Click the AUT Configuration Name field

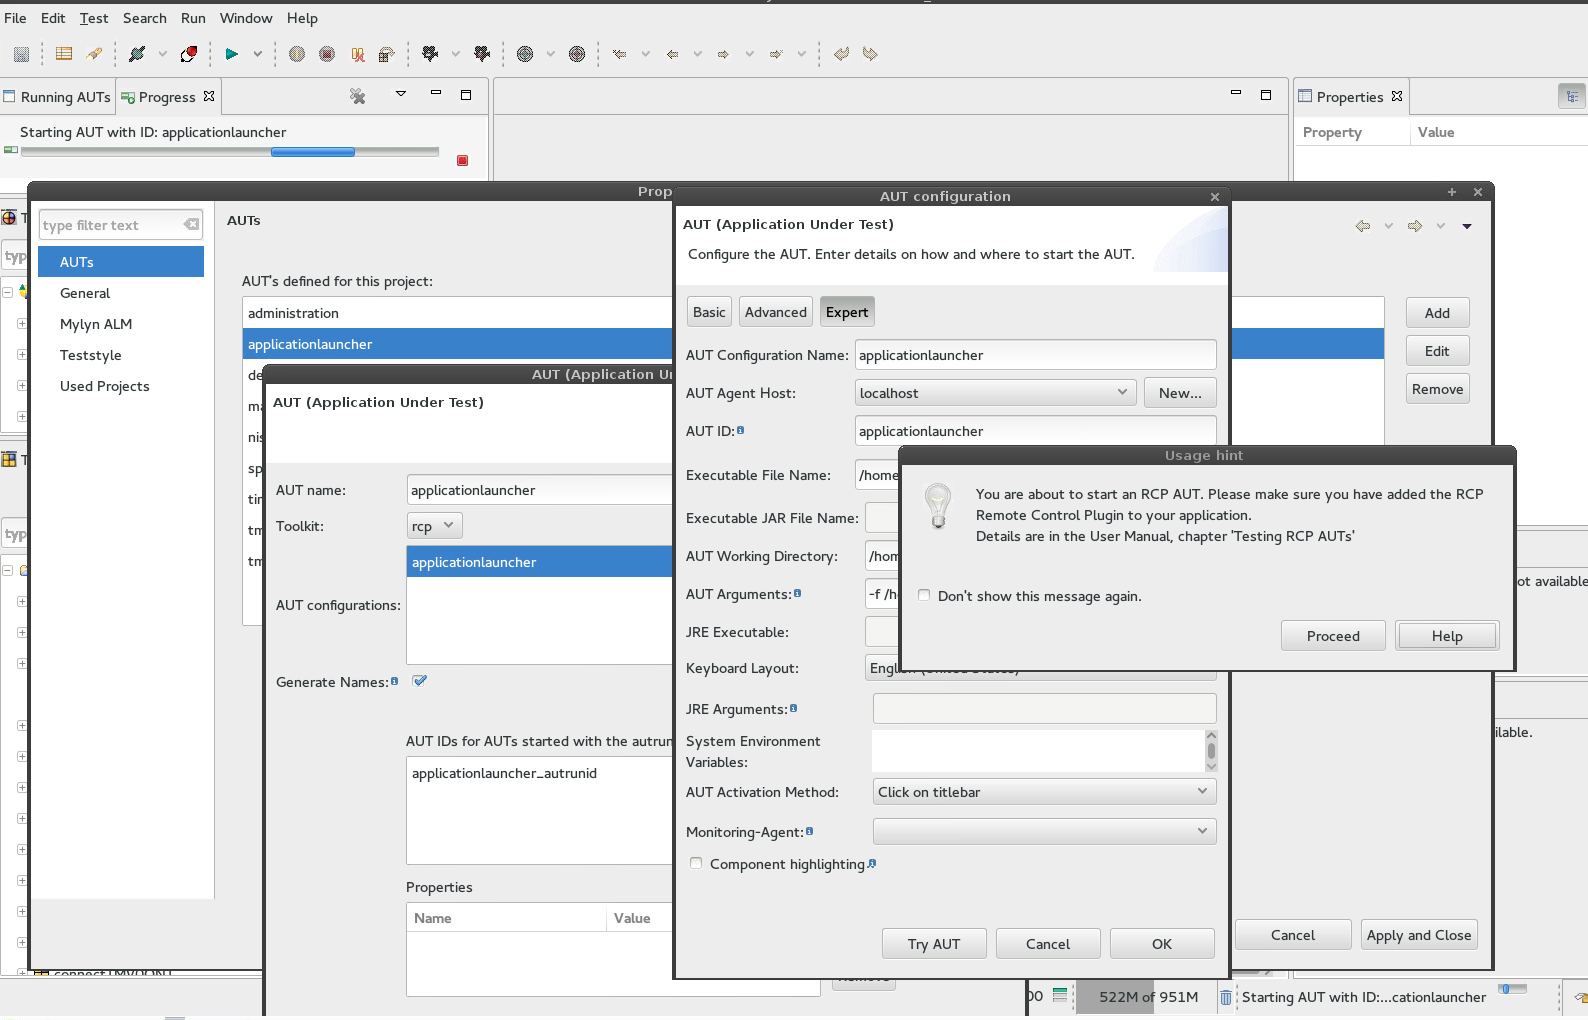[1035, 355]
